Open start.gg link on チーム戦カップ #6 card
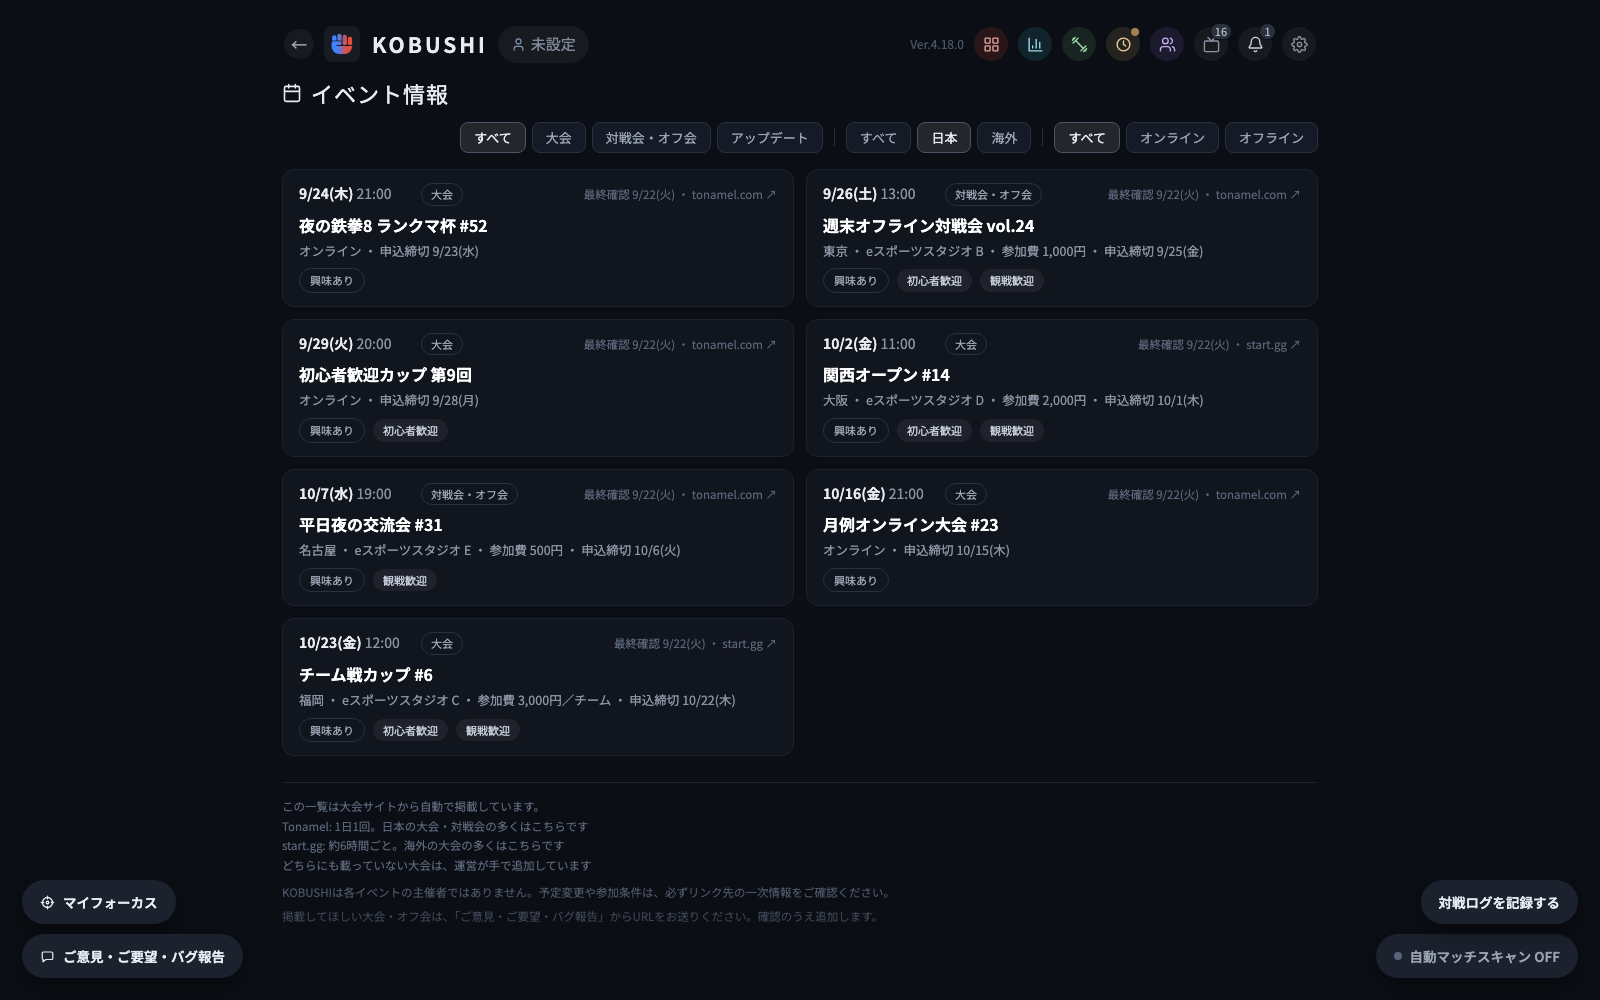 pyautogui.click(x=749, y=644)
